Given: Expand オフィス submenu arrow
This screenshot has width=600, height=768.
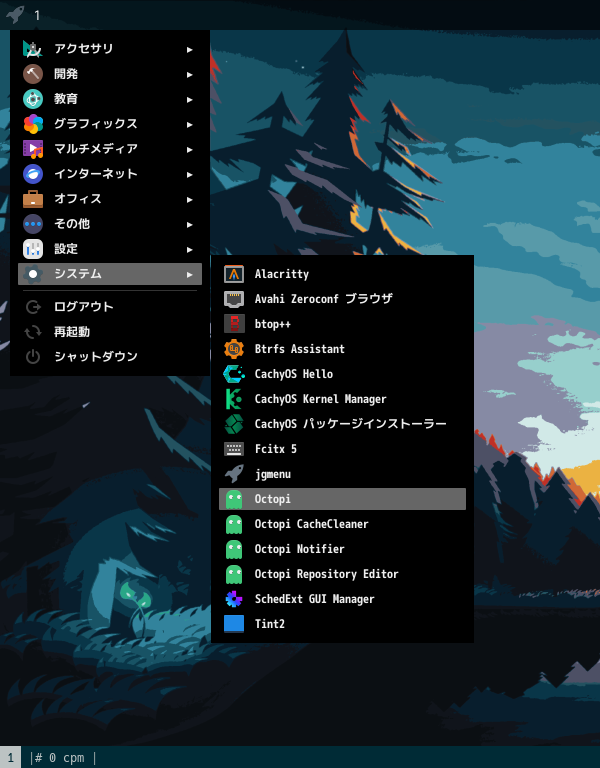Looking at the screenshot, I should tap(190, 199).
